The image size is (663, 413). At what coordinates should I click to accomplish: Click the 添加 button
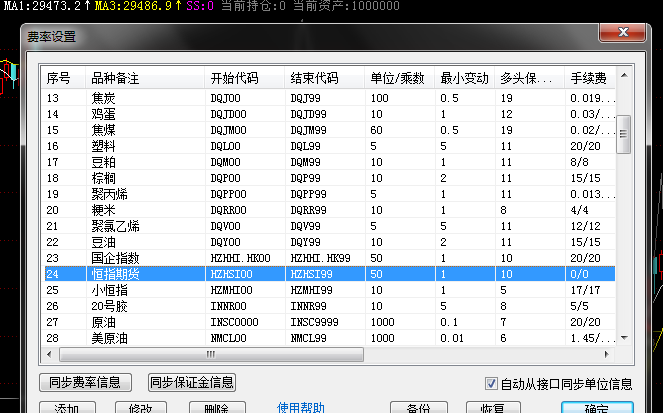click(67, 408)
